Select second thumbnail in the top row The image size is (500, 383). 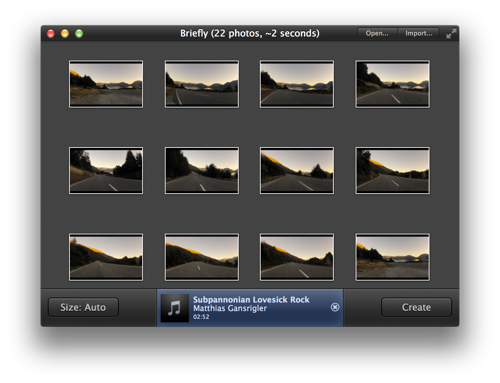[202, 84]
